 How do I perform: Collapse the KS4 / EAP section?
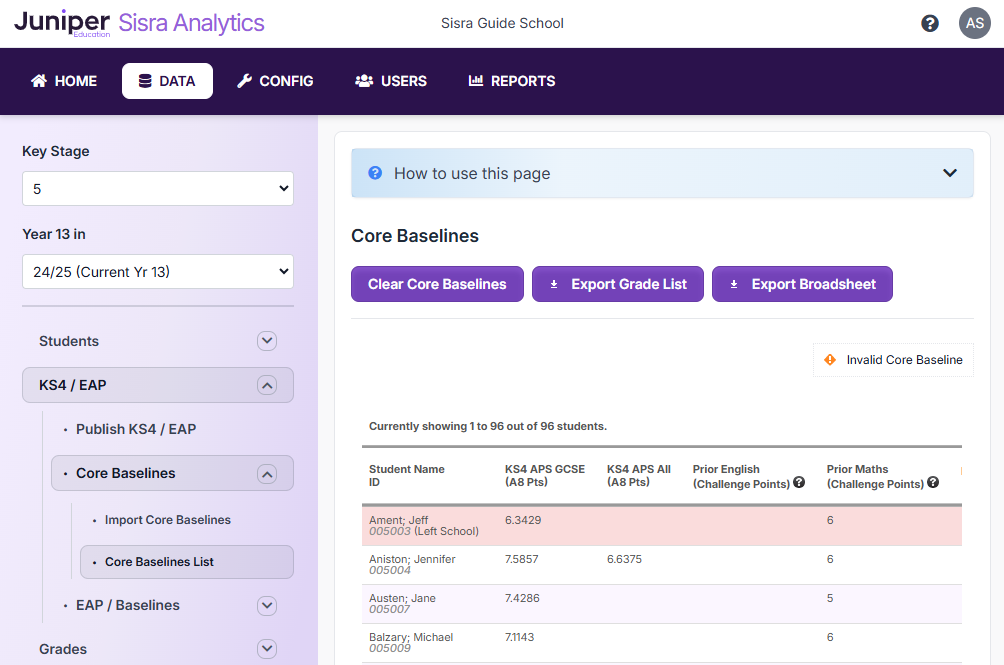coord(266,384)
